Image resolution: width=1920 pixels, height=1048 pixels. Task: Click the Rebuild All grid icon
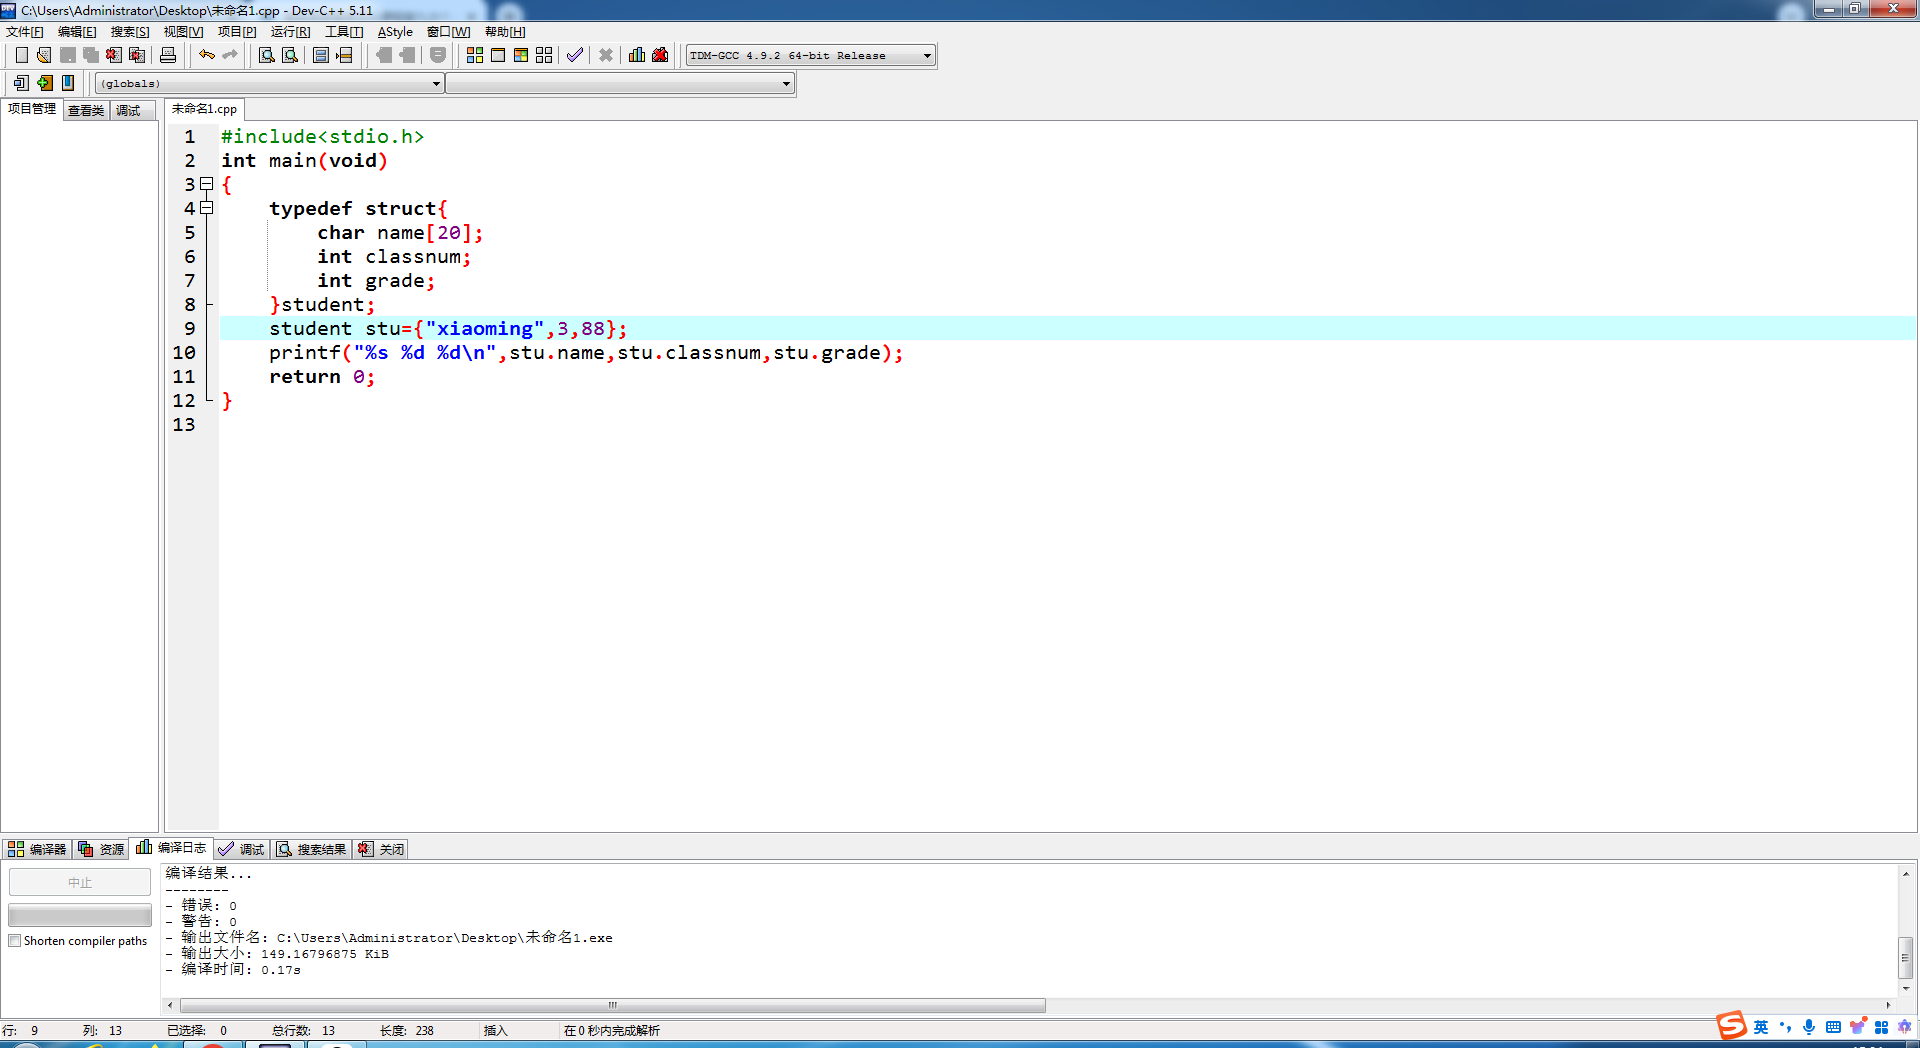(544, 55)
